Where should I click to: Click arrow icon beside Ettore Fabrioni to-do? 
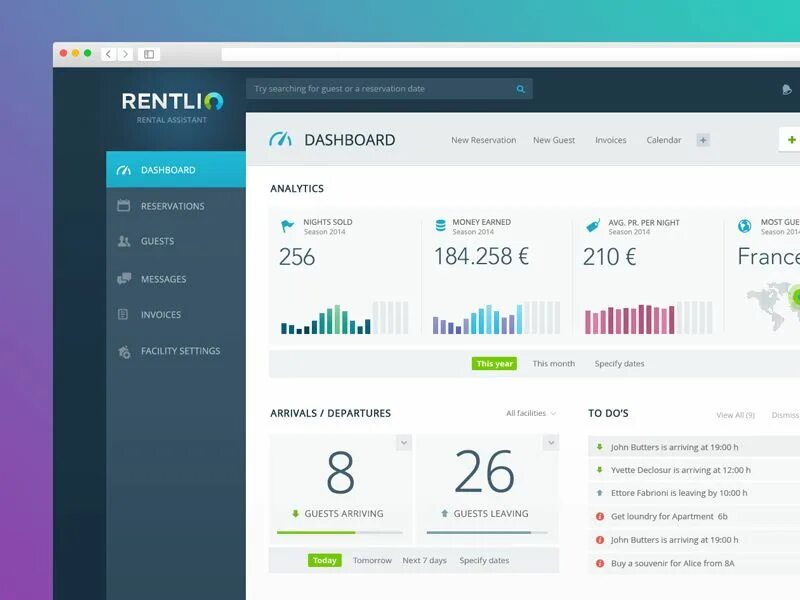coord(599,493)
